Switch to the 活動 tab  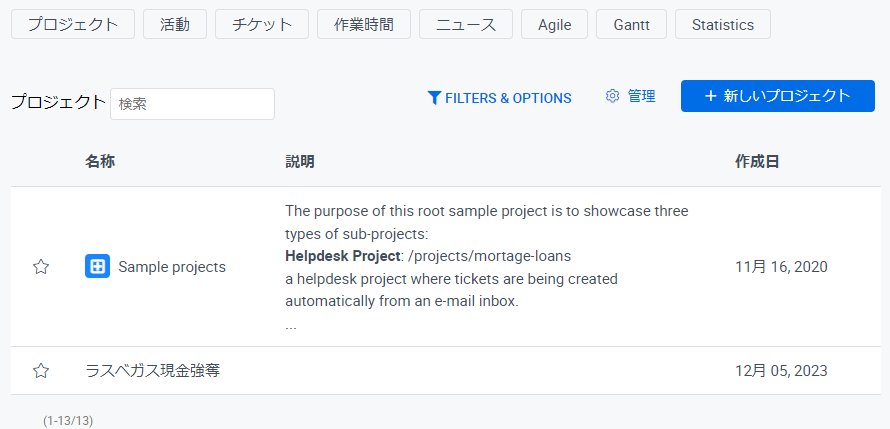click(175, 24)
